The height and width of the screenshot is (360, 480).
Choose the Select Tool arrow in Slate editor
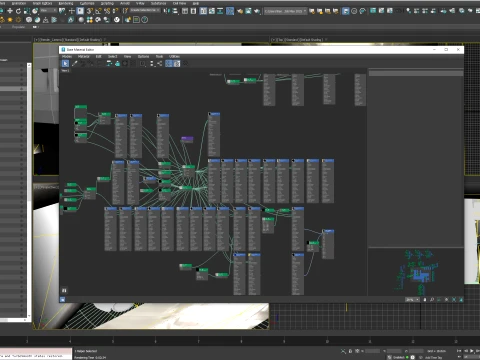(65, 63)
